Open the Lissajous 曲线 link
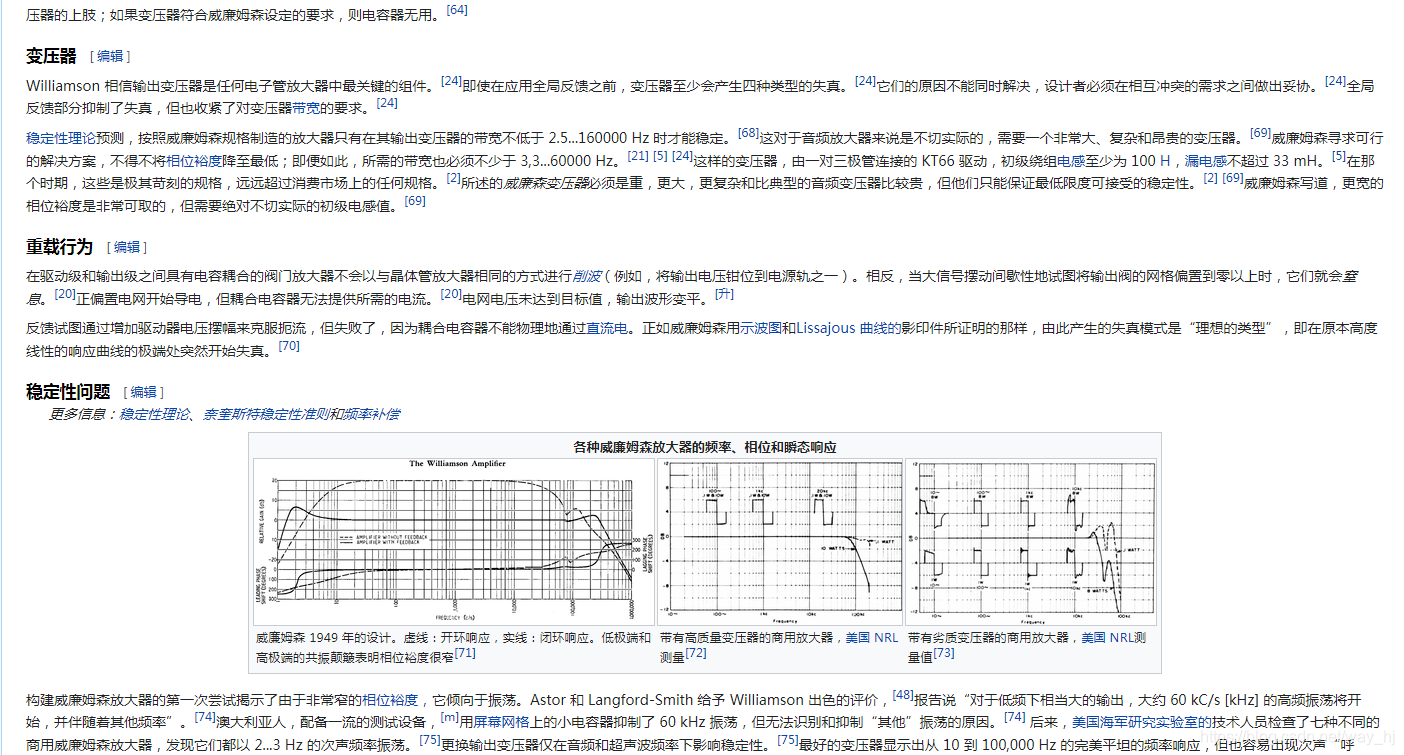1404x755 pixels. pyautogui.click(x=848, y=328)
